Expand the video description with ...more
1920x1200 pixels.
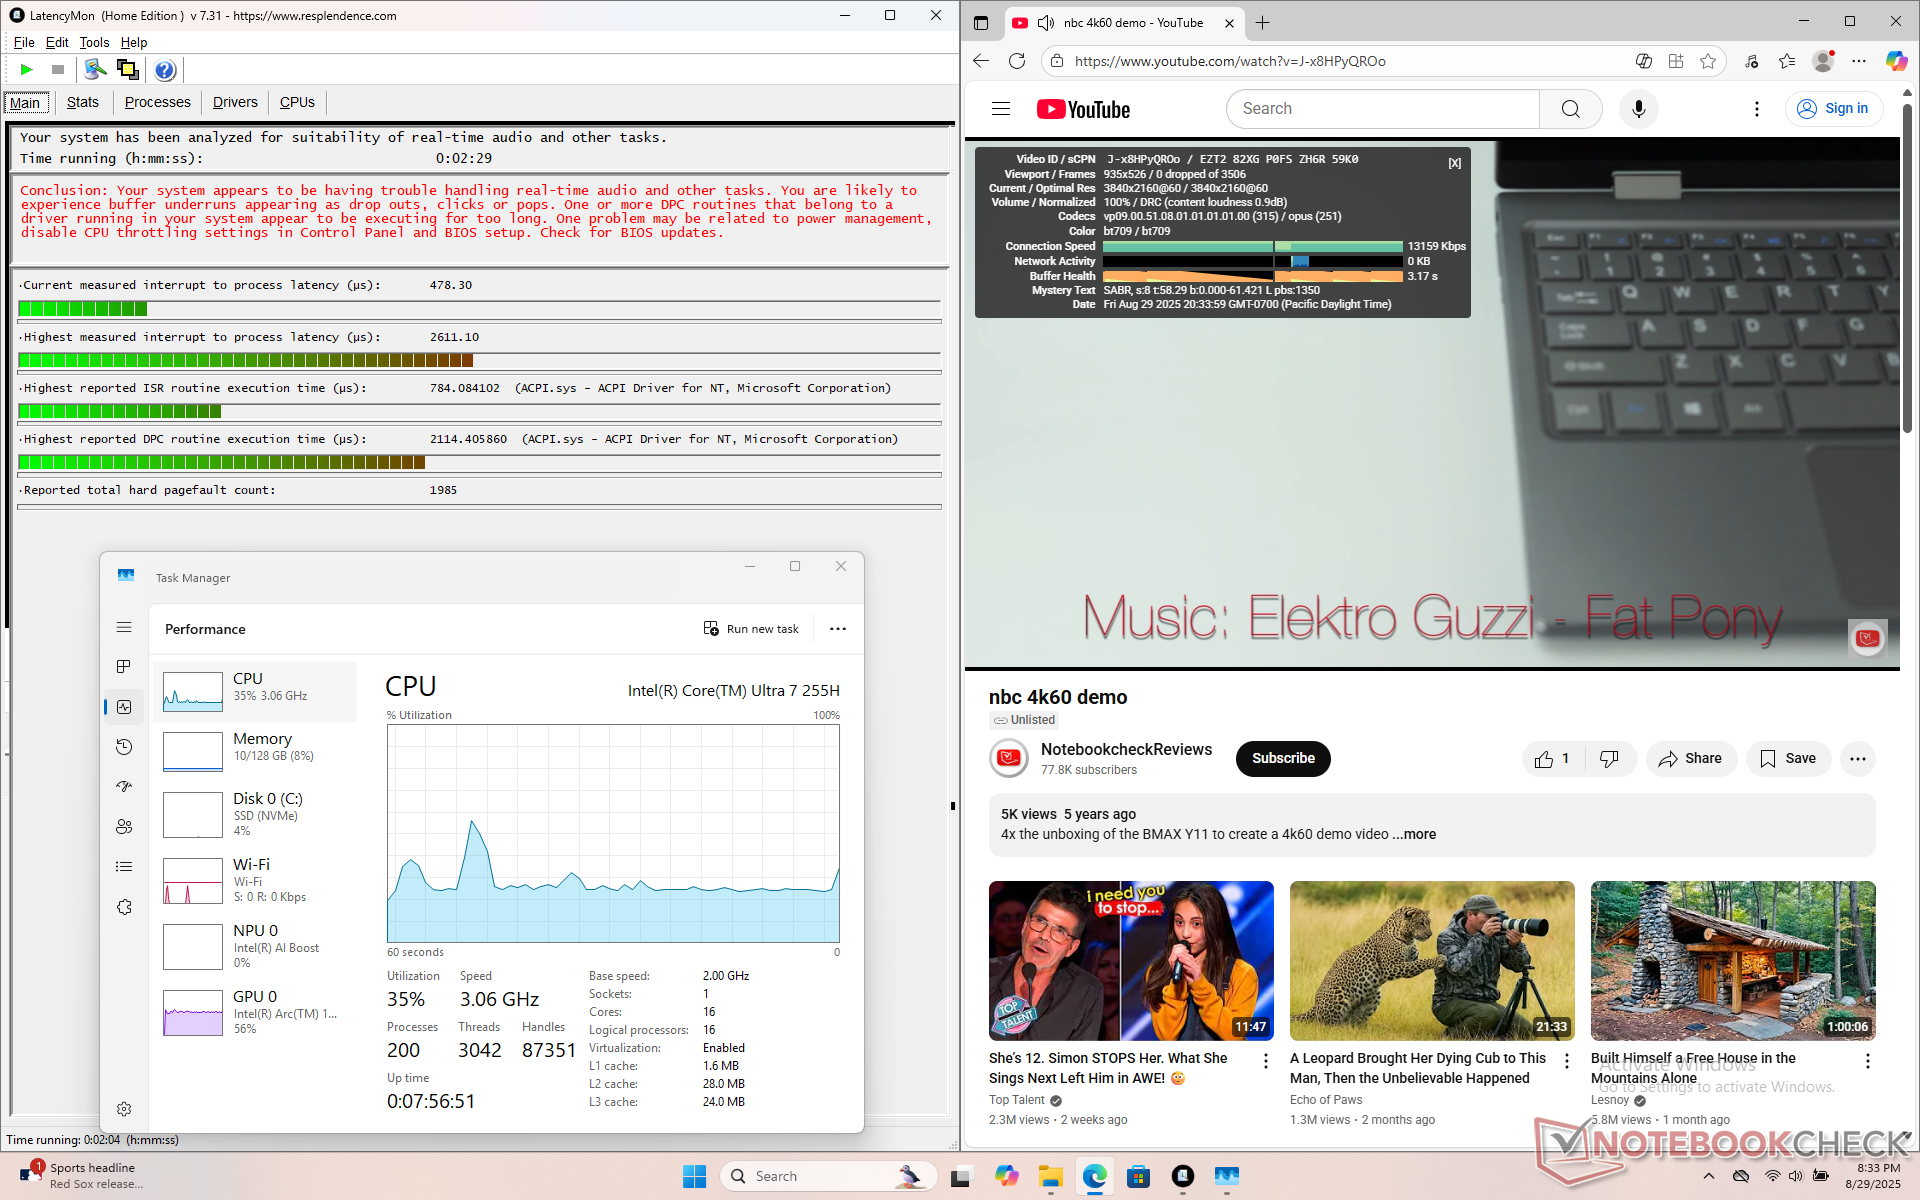(x=1414, y=834)
